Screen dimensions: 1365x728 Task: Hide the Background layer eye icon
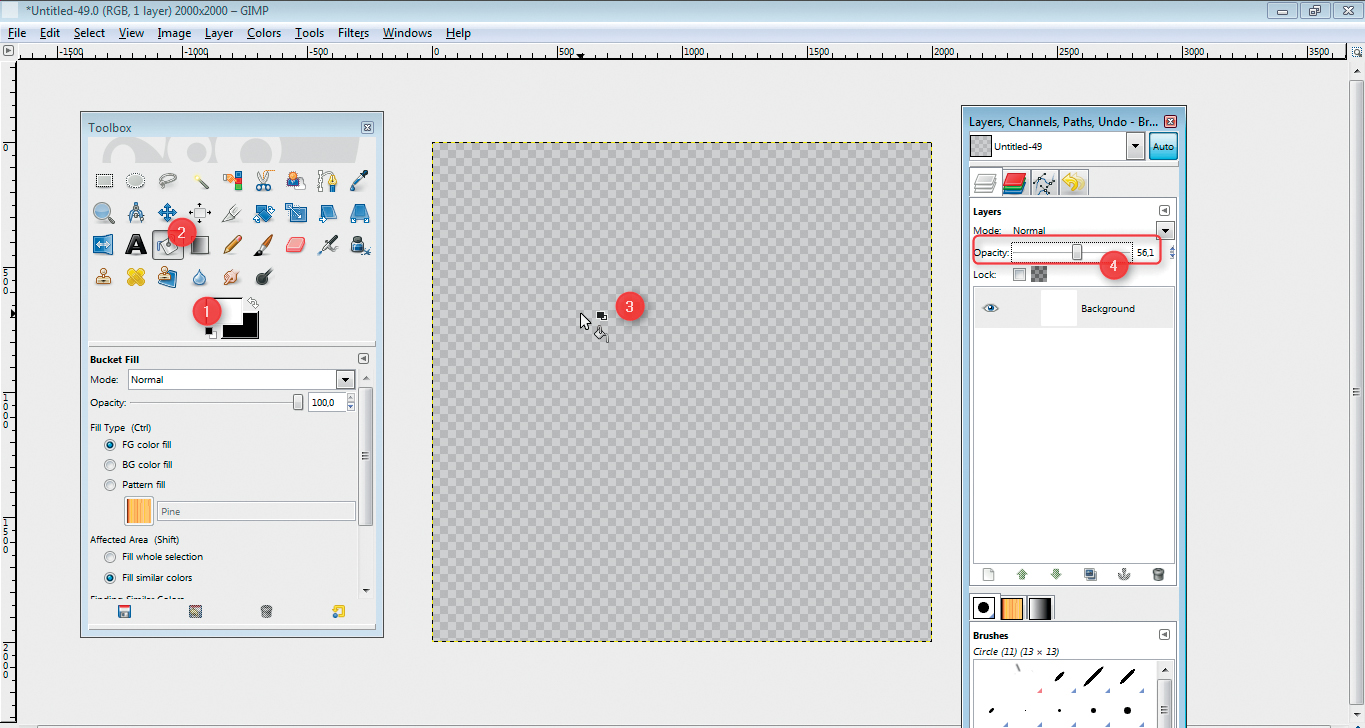[x=991, y=308]
